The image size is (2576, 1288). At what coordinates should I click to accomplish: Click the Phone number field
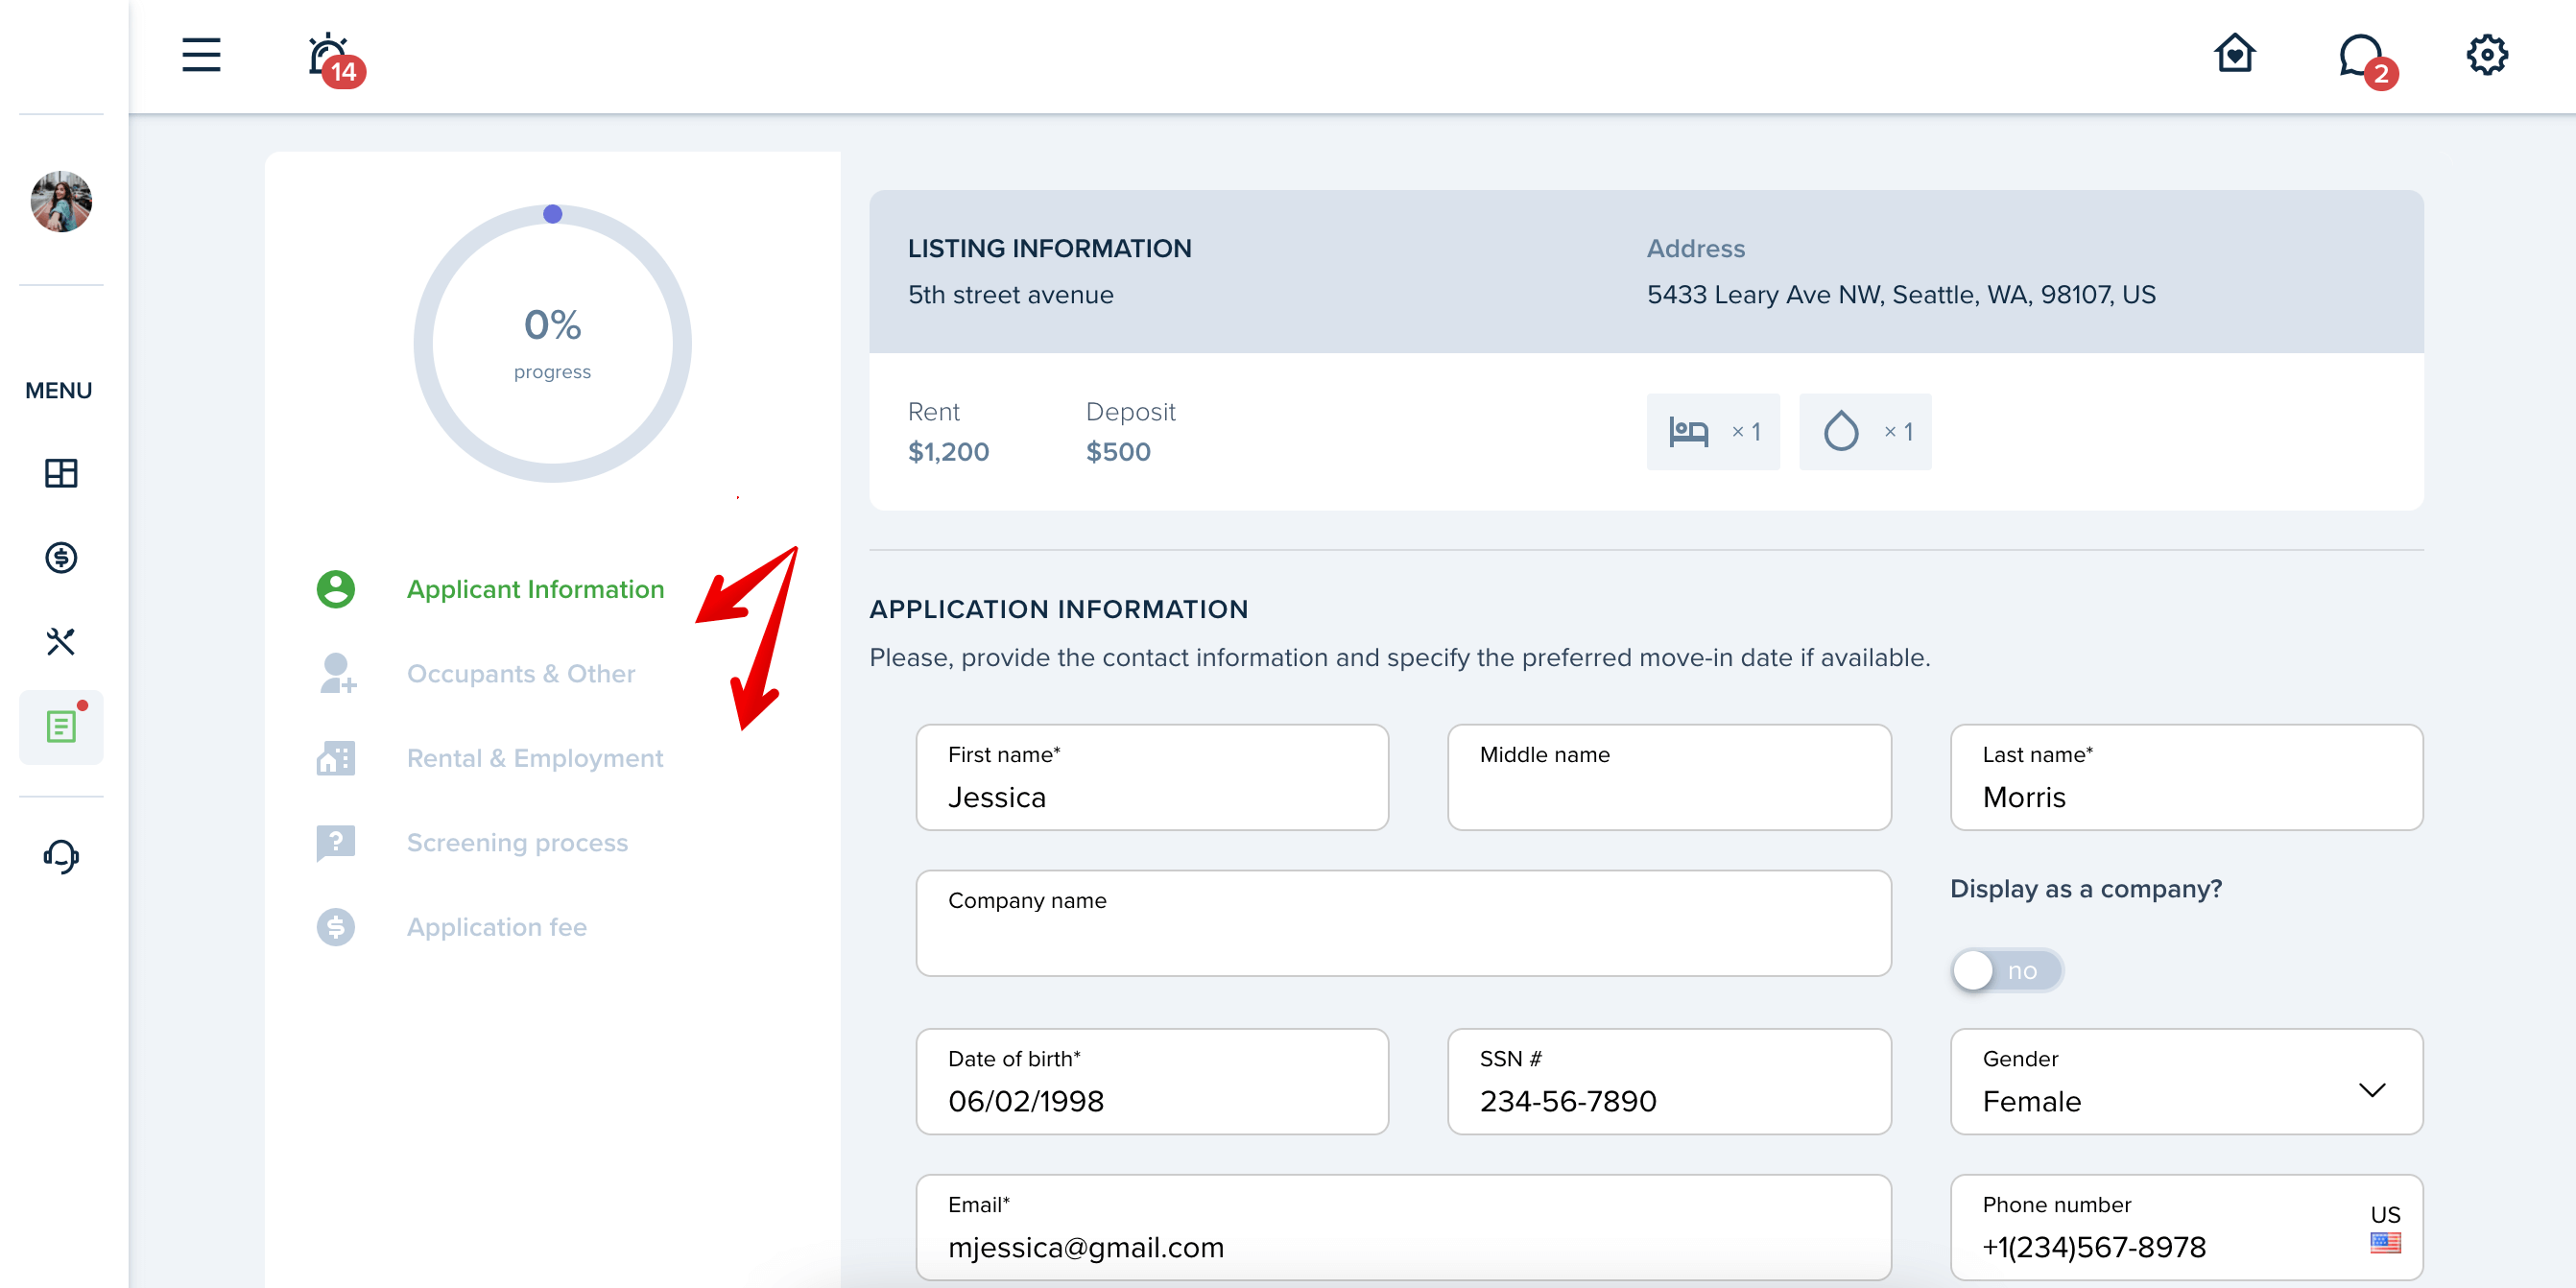tap(2186, 1227)
